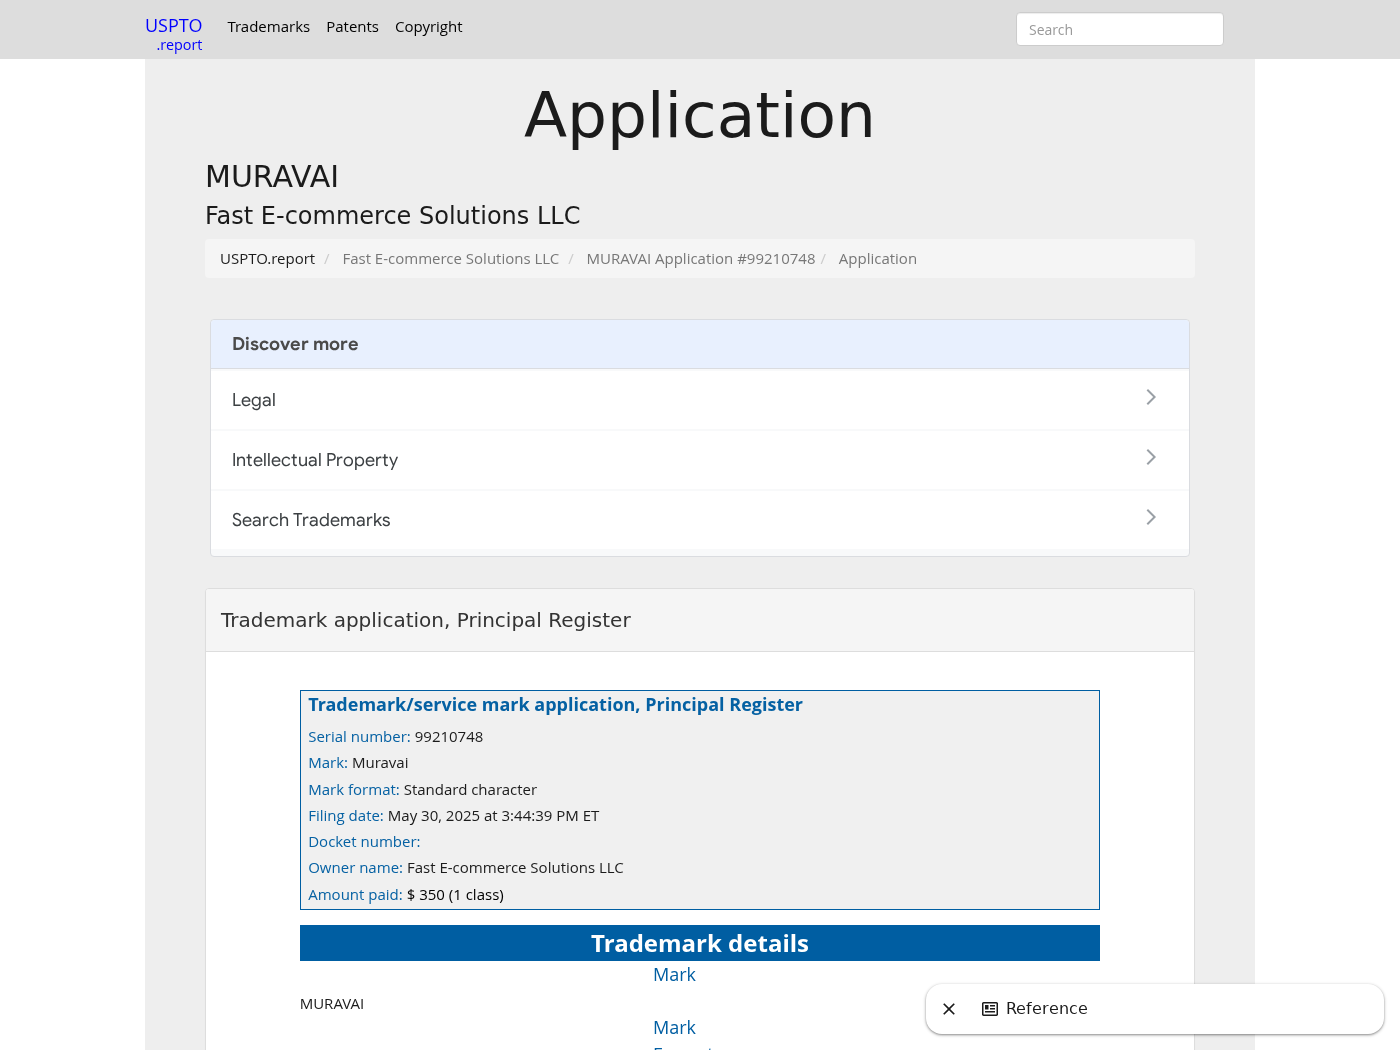Focus the Search input field
This screenshot has height=1050, width=1400.
(x=1119, y=30)
